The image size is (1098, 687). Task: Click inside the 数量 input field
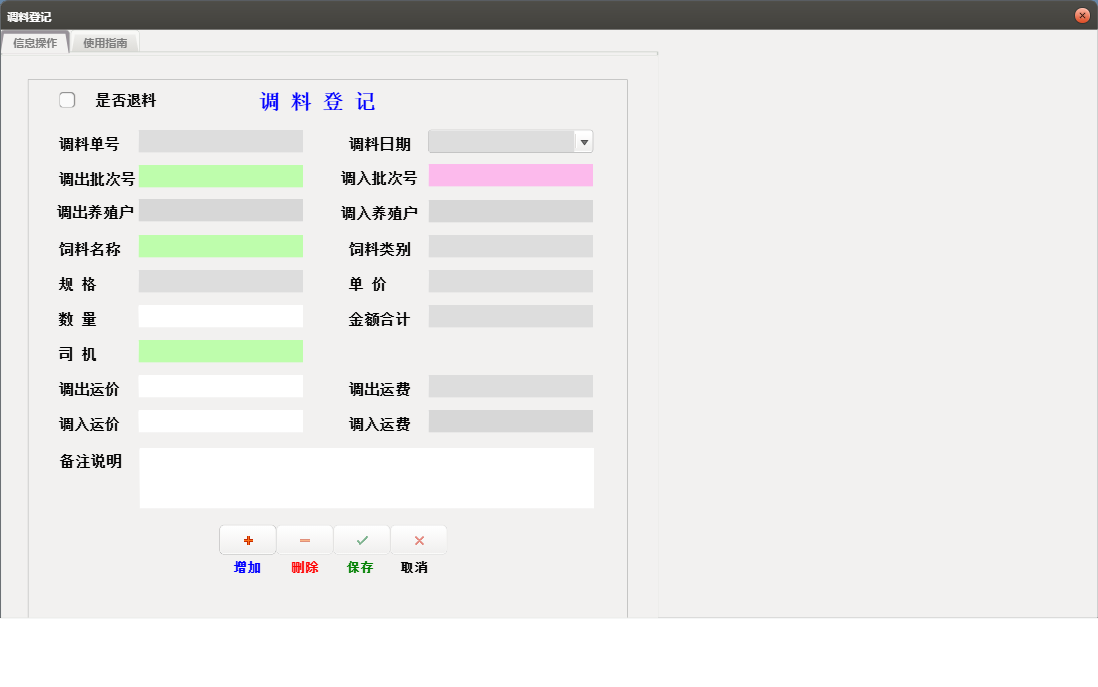(x=221, y=316)
